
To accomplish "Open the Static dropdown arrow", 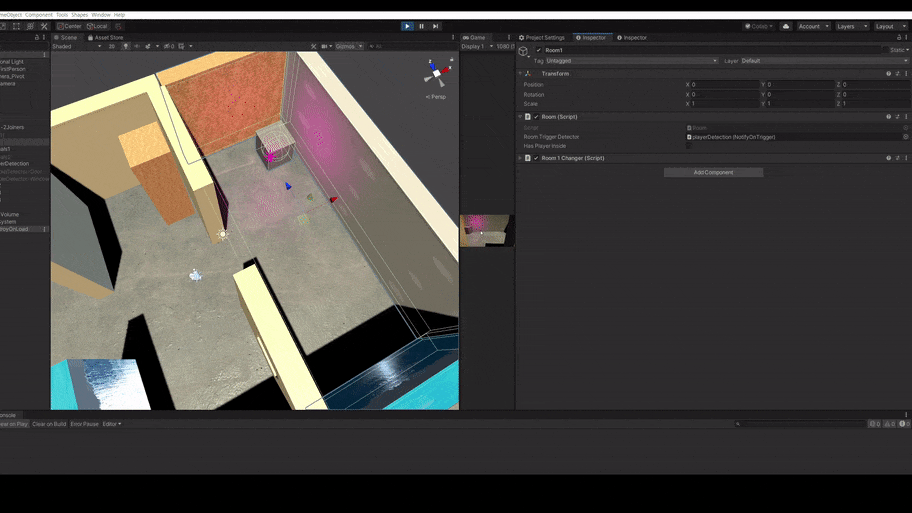I will (907, 50).
